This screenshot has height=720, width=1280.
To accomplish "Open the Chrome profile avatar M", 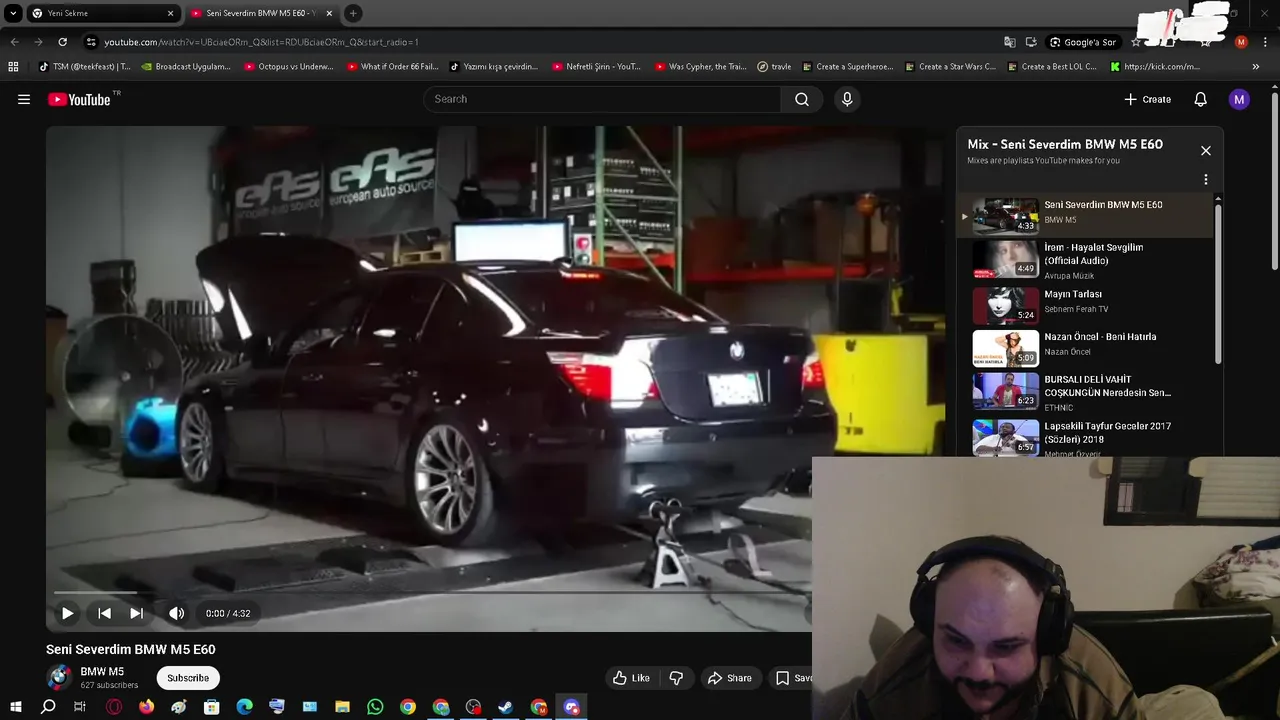I will tap(1241, 42).
